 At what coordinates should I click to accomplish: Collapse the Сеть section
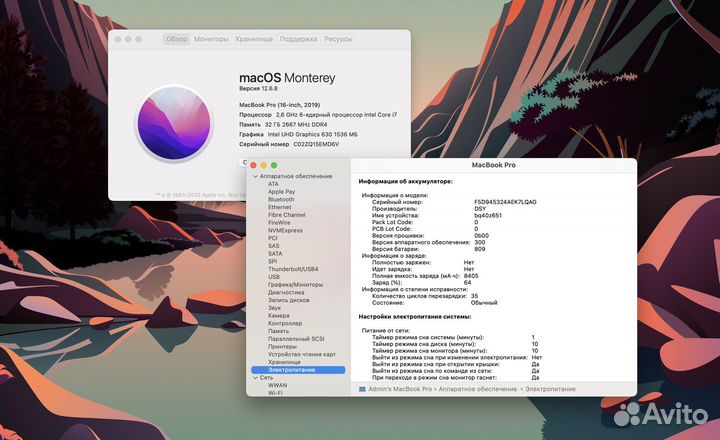(x=255, y=378)
